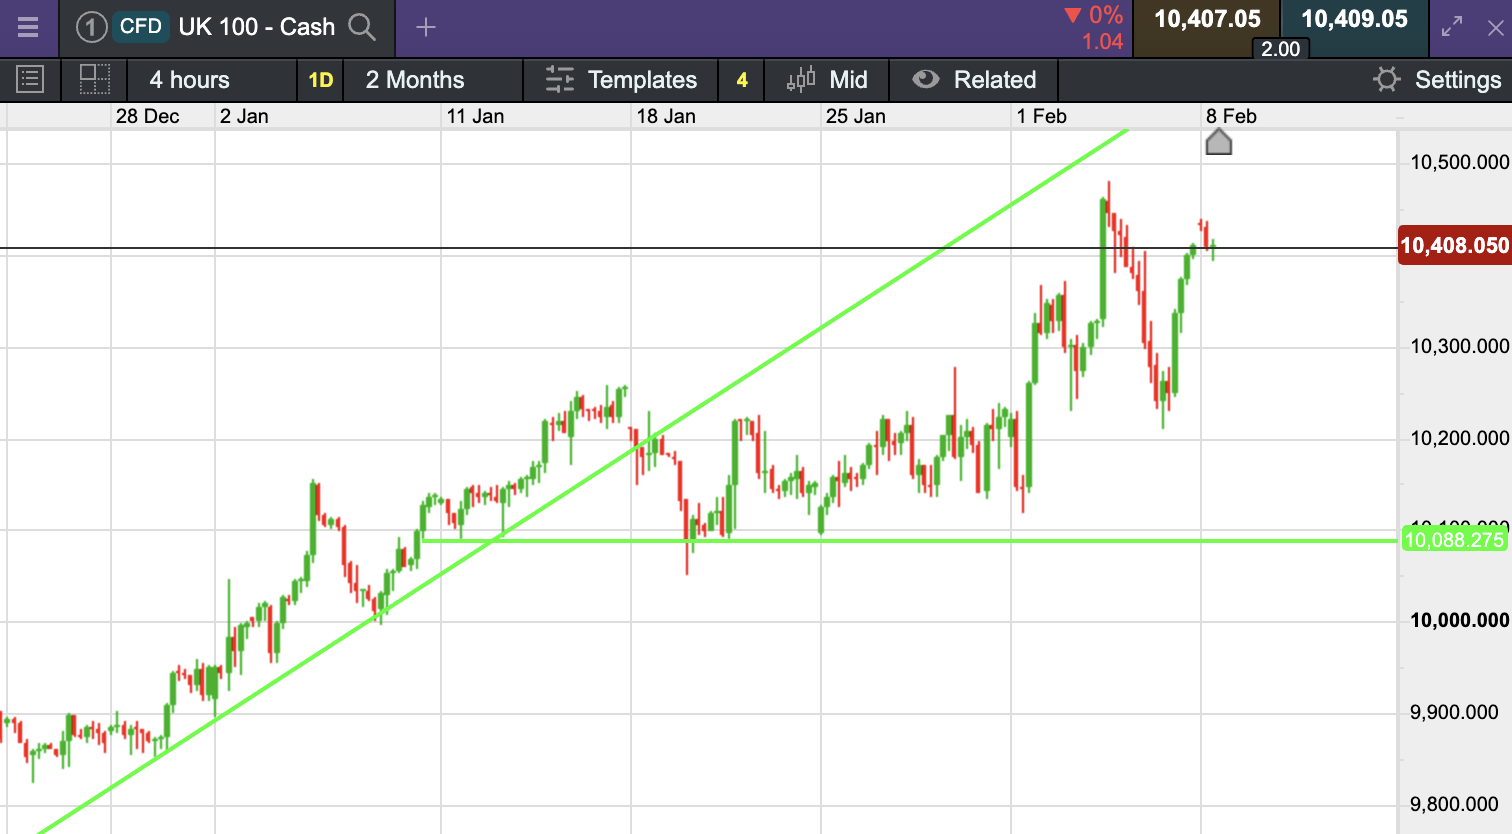Viewport: 1512px width, 834px height.
Task: Click the 10,000.000 price axis label
Action: click(x=1459, y=620)
